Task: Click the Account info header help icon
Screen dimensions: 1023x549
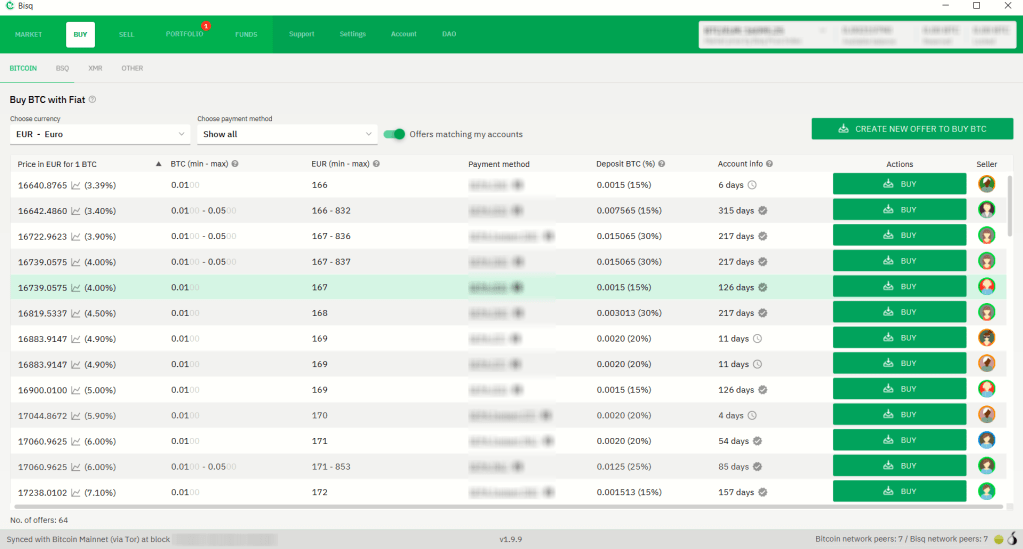Action: [769, 164]
